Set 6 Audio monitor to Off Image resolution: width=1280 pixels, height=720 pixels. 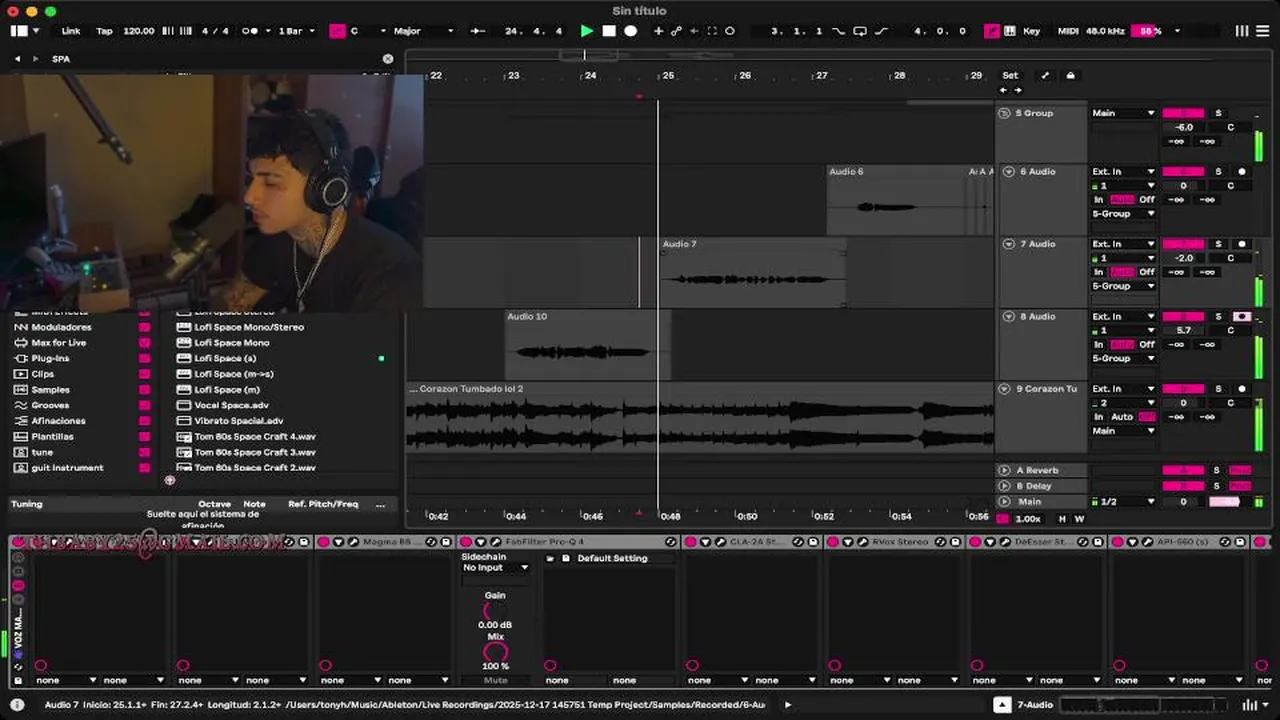[x=1147, y=200]
